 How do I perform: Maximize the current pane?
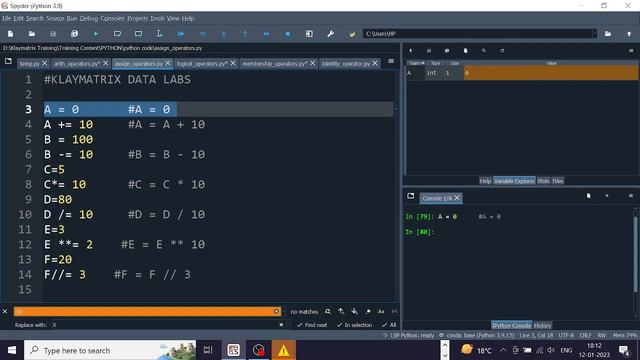(309, 34)
